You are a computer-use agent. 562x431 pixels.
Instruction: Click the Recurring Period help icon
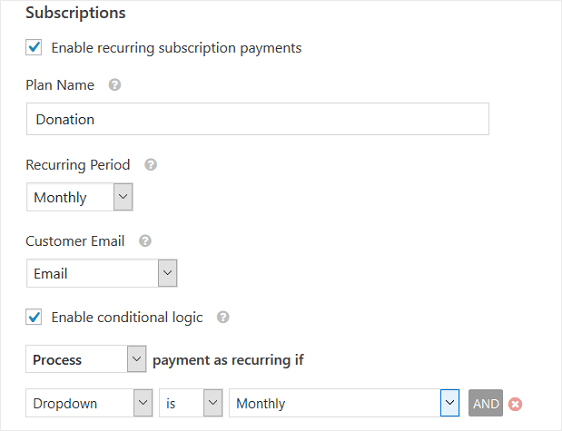(x=151, y=165)
